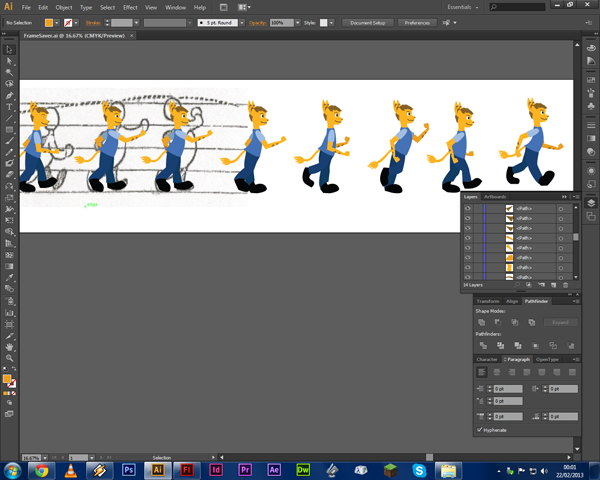Choose the Zoom tool magnifier

click(x=9, y=357)
